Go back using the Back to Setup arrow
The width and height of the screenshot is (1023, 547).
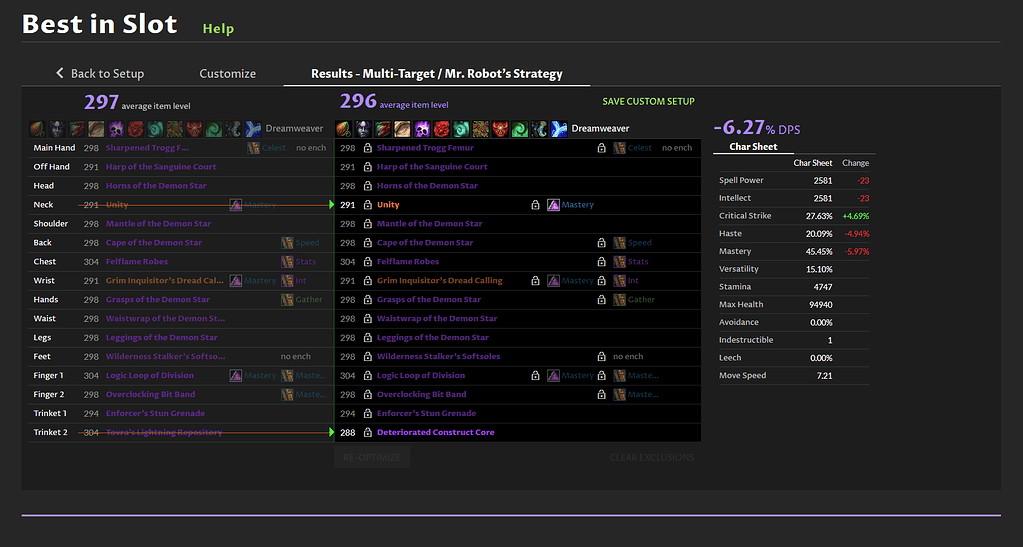point(60,73)
